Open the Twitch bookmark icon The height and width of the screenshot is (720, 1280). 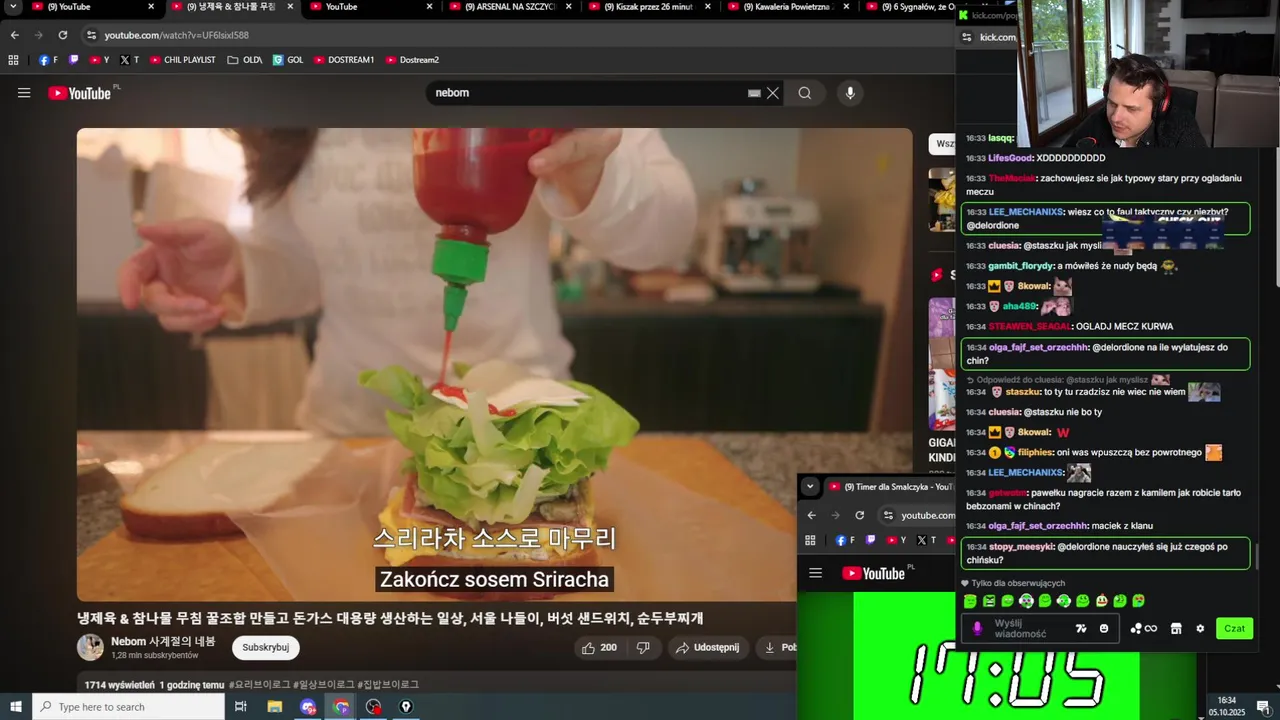tap(74, 60)
